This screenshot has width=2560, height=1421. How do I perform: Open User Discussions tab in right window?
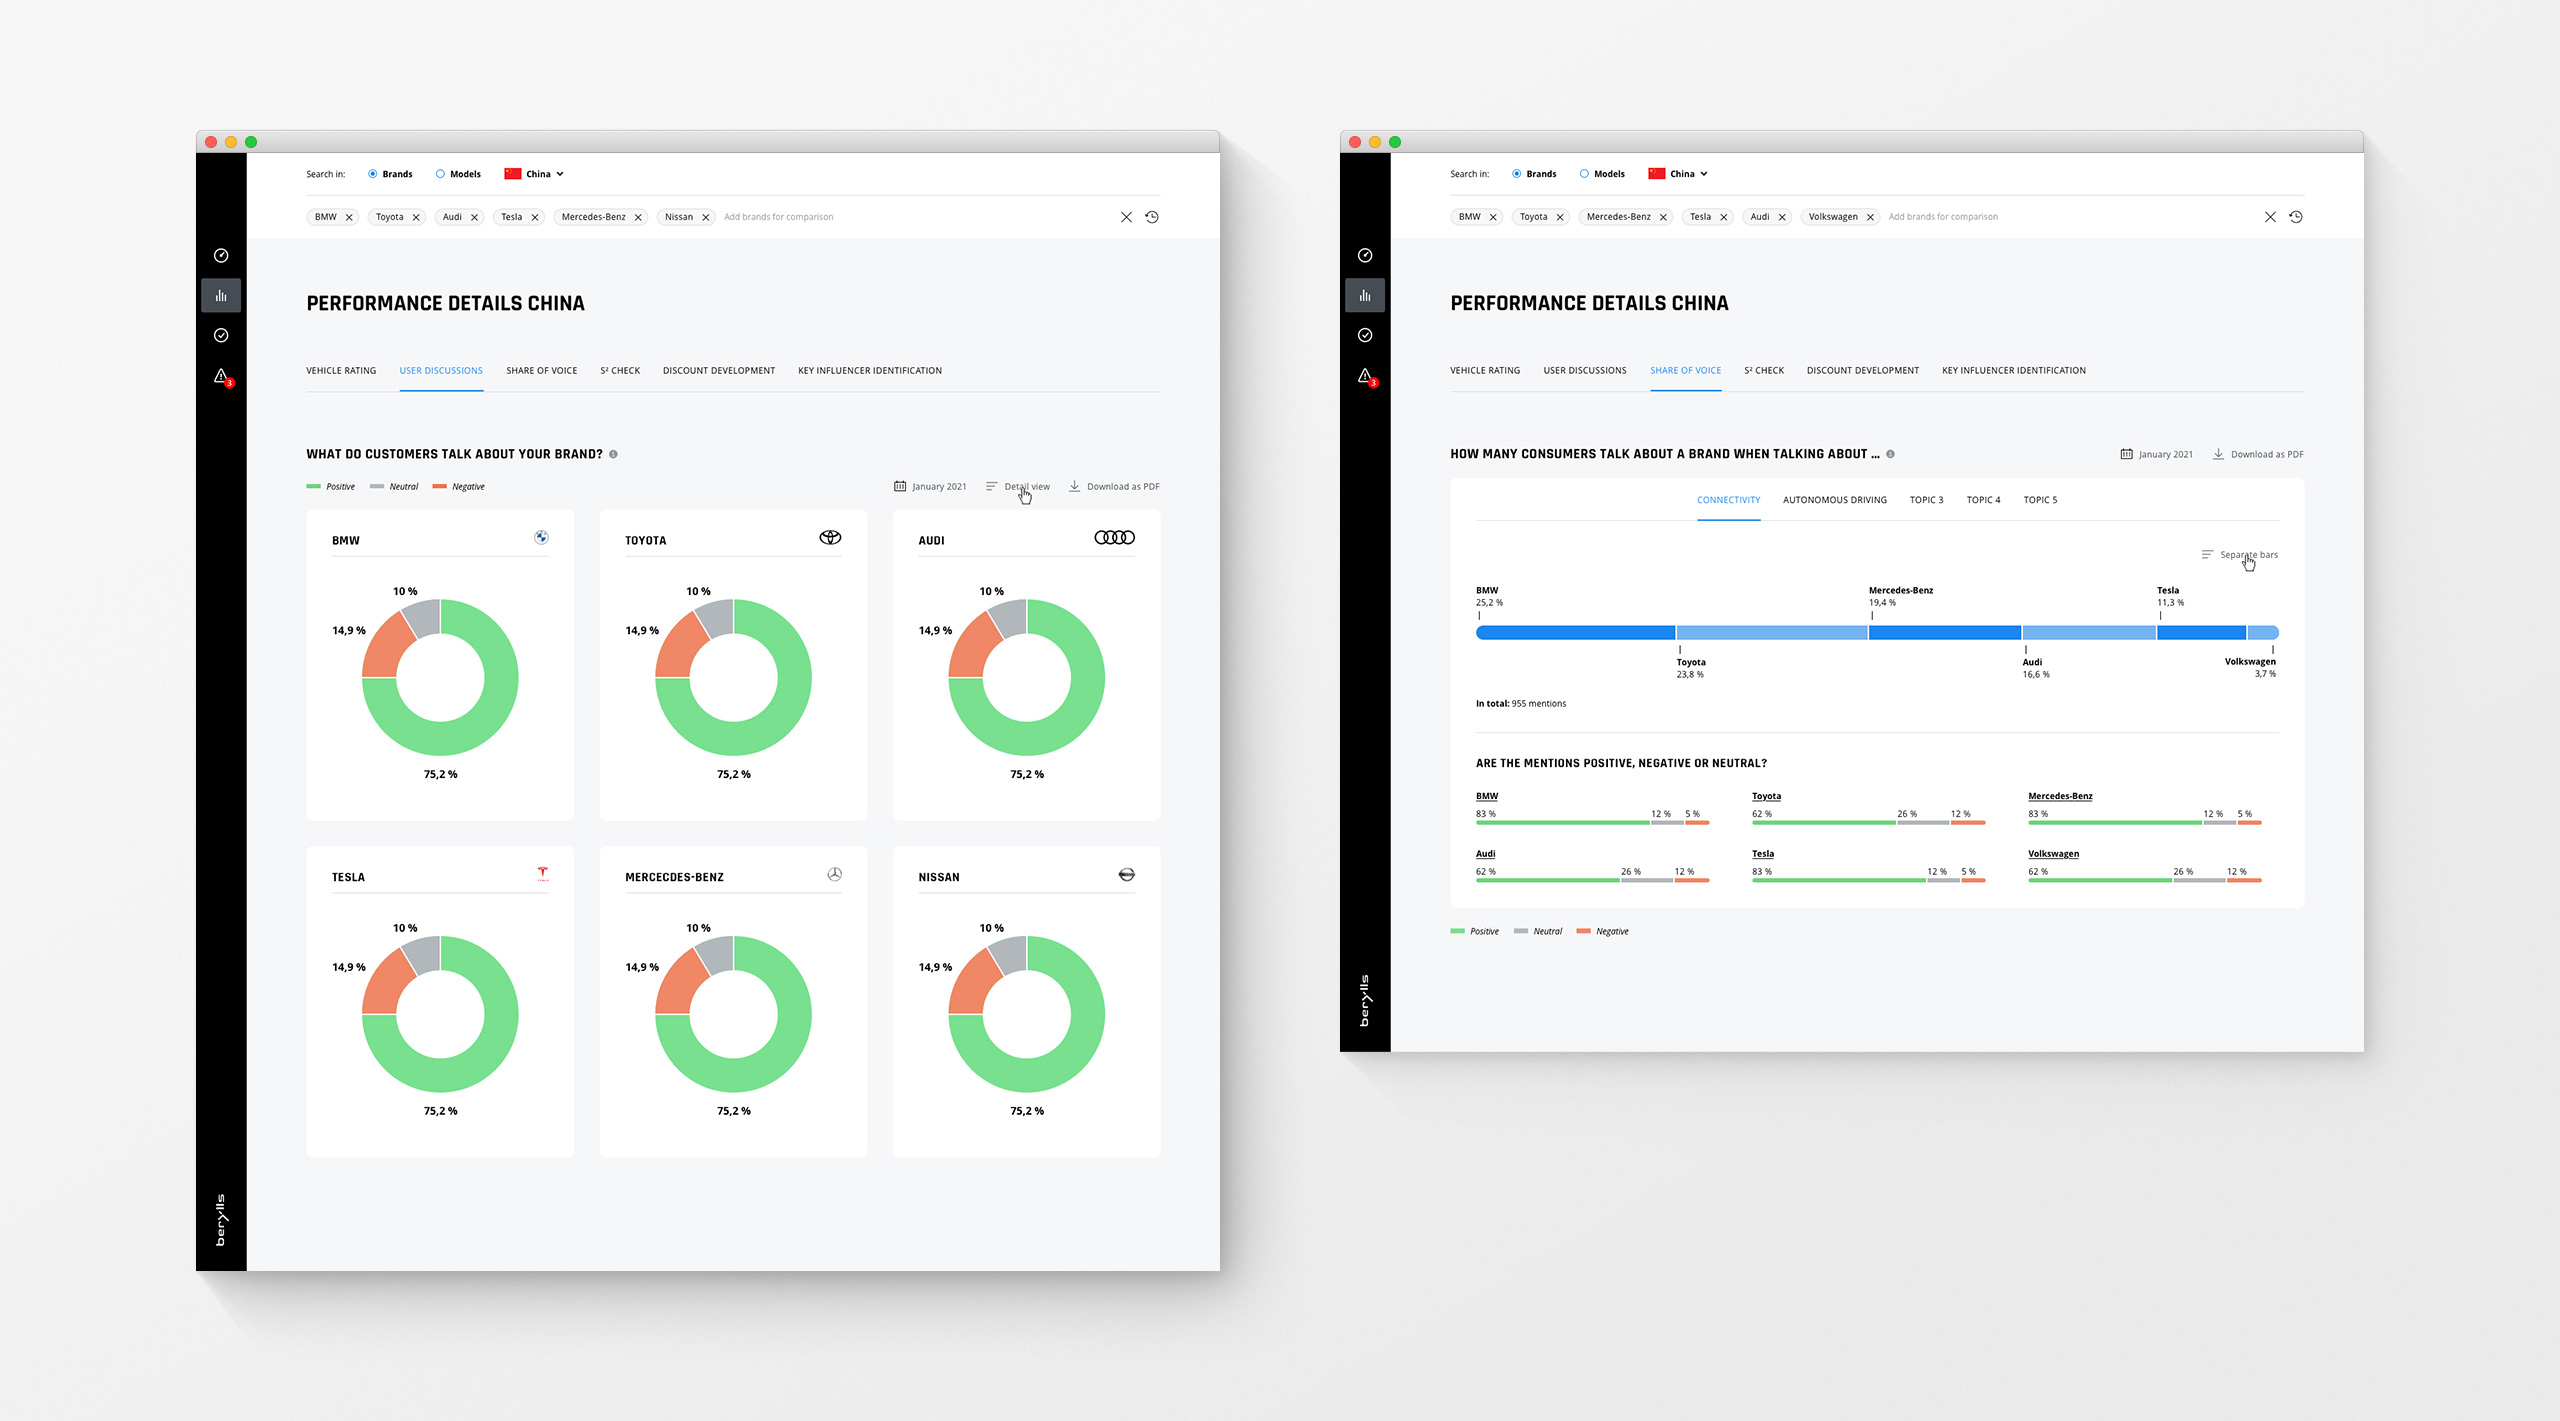click(x=1585, y=371)
